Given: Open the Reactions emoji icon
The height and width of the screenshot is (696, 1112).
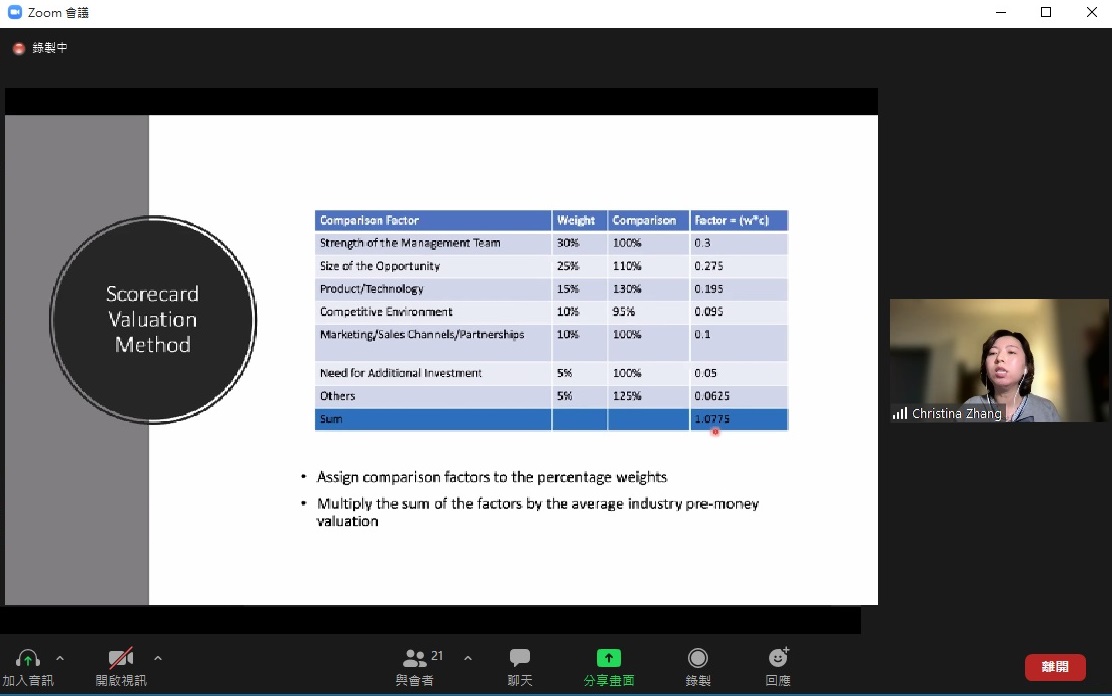Looking at the screenshot, I should tap(778, 658).
